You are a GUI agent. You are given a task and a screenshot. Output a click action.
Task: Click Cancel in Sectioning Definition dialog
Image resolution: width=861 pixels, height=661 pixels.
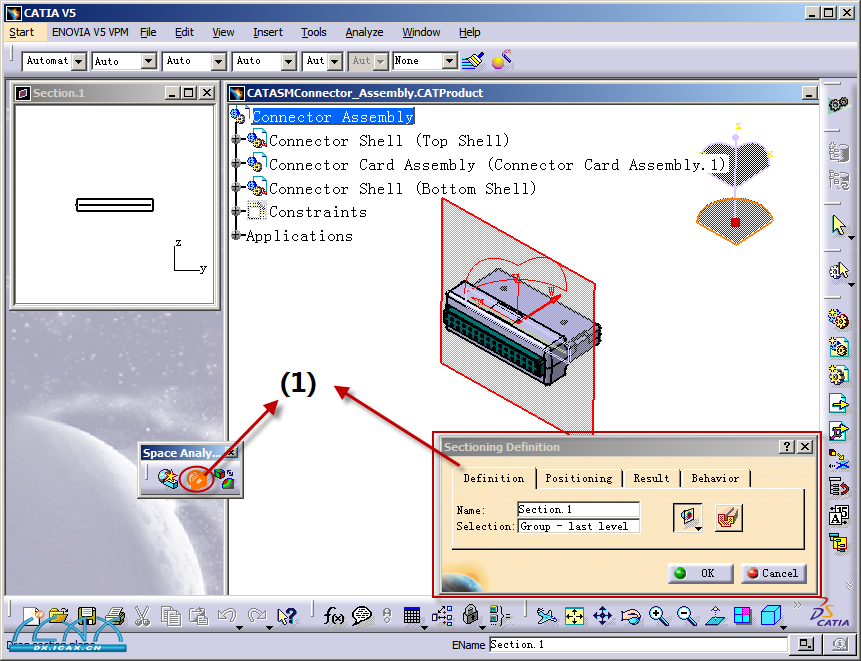(773, 573)
